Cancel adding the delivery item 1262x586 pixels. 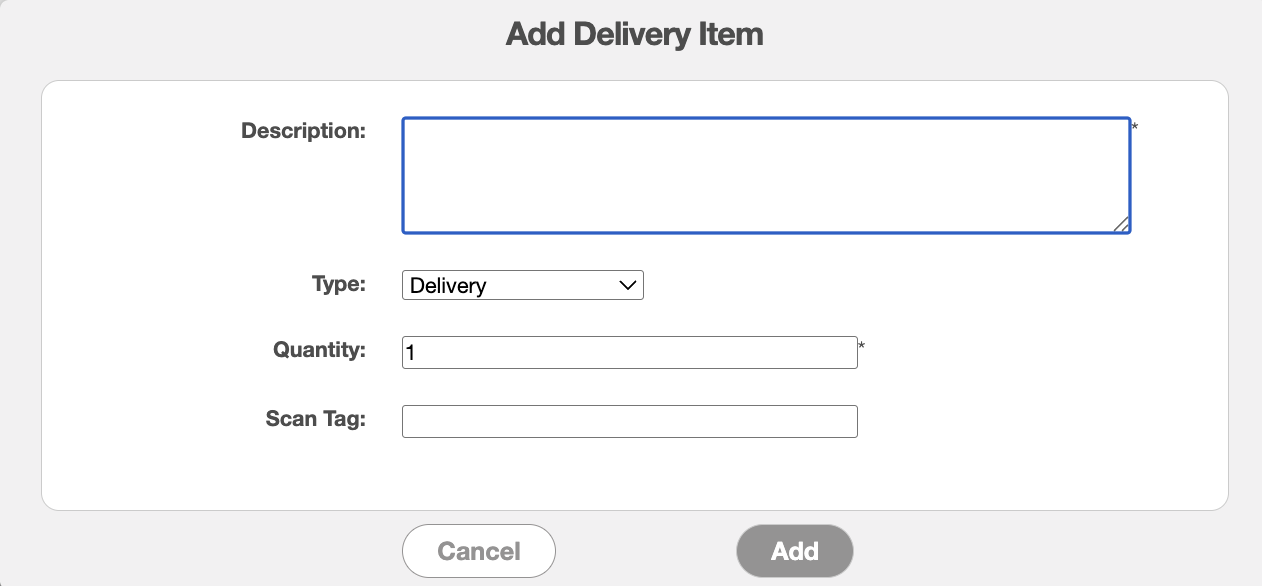(x=479, y=551)
